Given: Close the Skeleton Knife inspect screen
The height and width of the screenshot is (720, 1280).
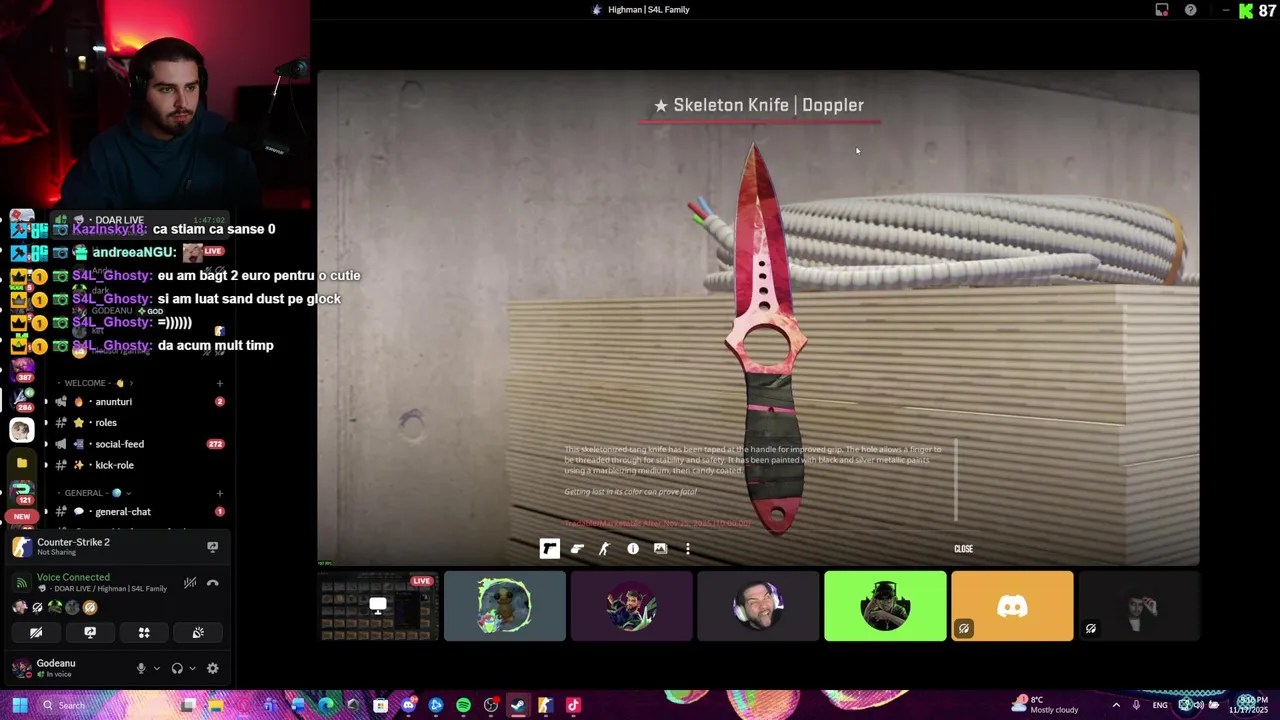Looking at the screenshot, I should [x=963, y=549].
